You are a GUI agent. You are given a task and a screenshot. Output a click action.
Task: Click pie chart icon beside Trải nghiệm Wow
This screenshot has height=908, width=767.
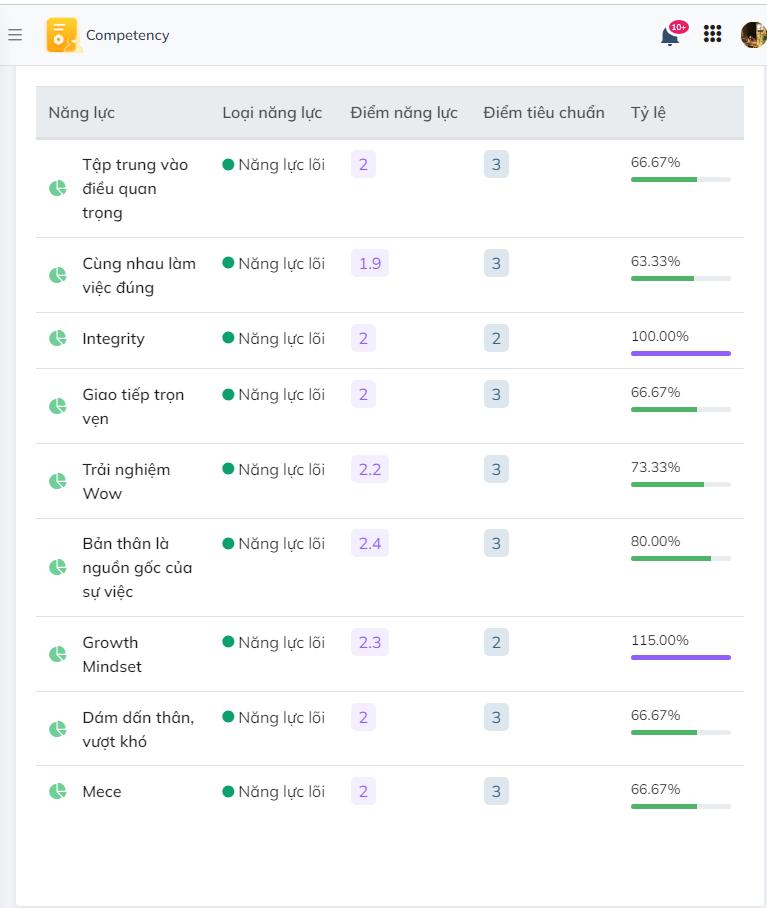pyautogui.click(x=58, y=482)
